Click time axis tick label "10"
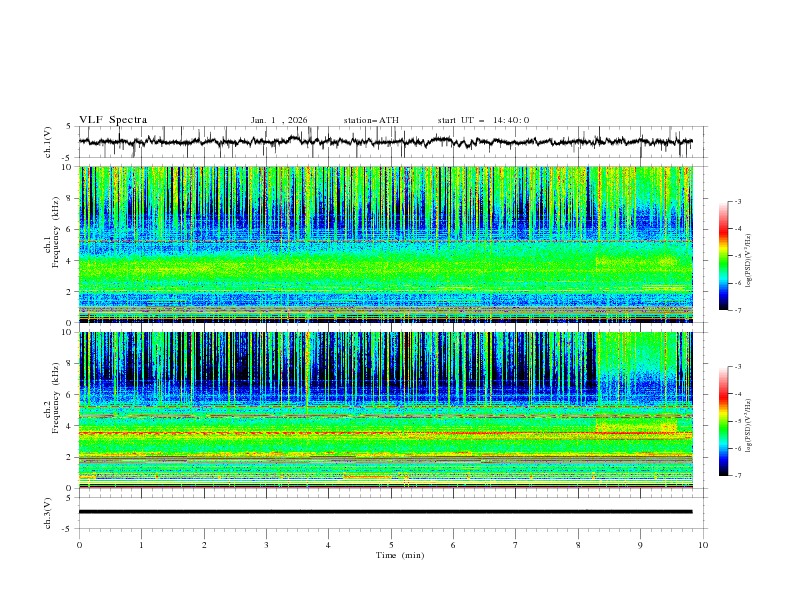This screenshot has width=792, height=612. 703,545
